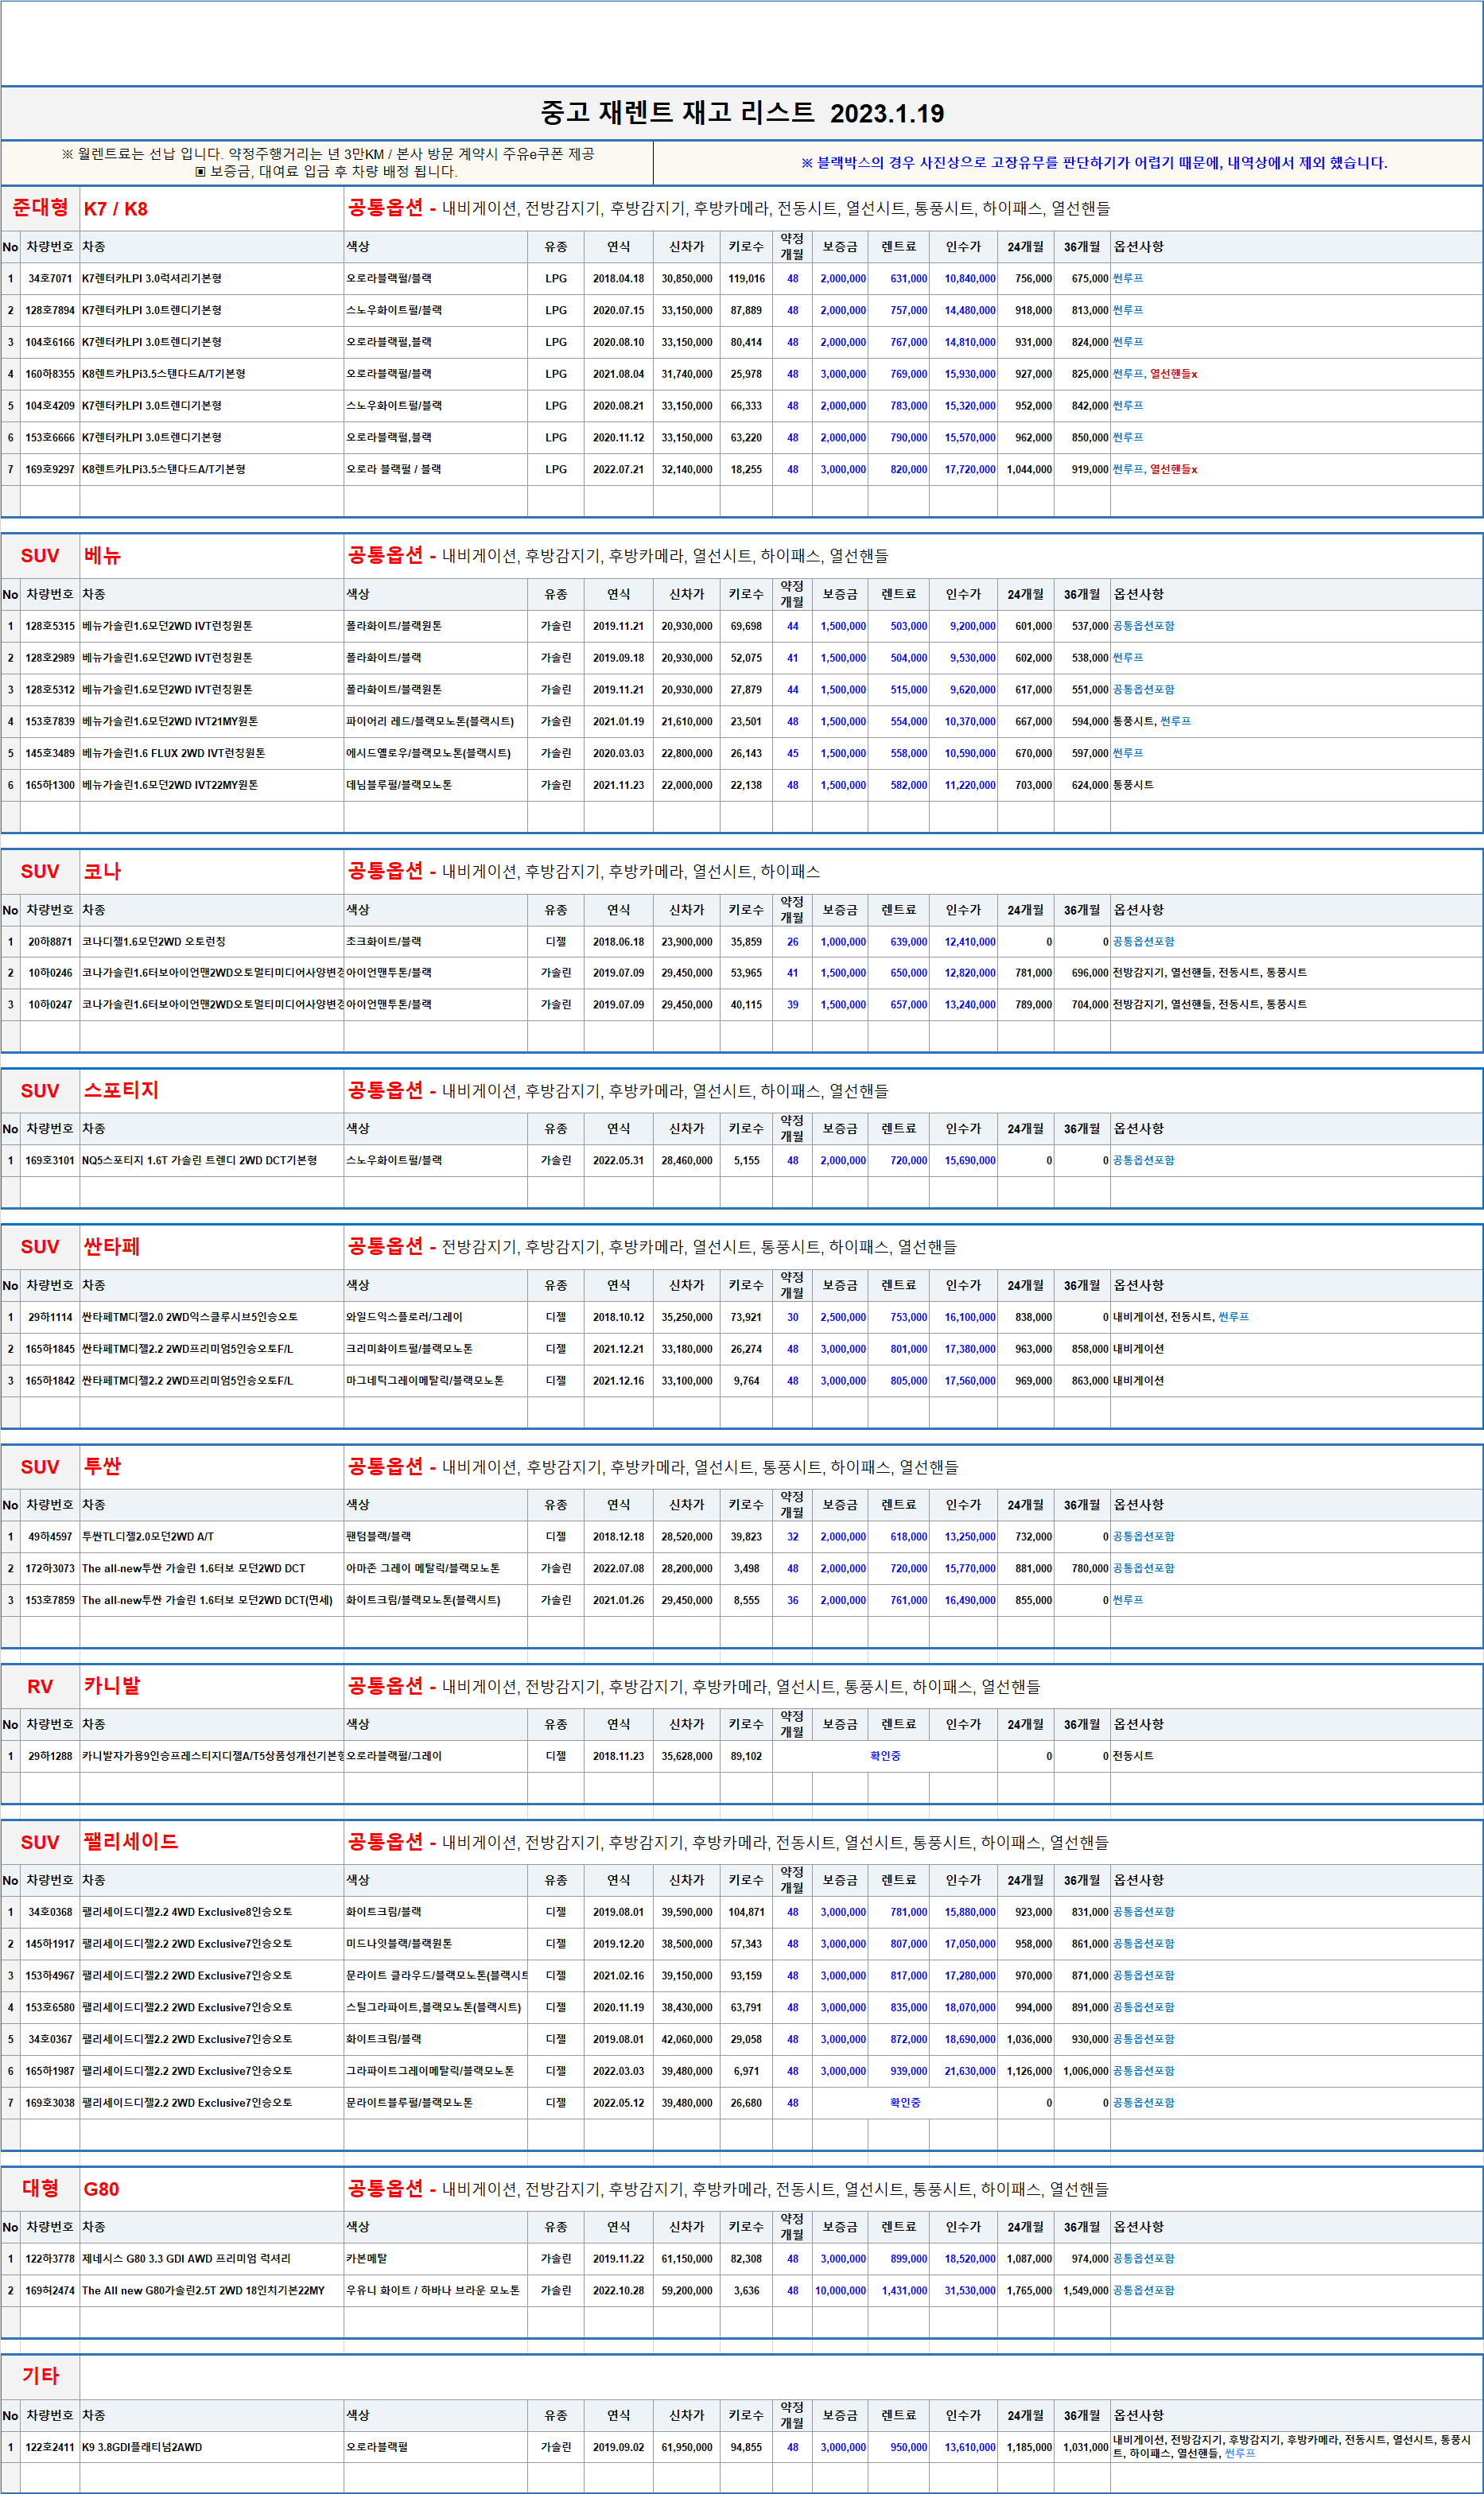Select rent fee 631,000

pos(908,279)
